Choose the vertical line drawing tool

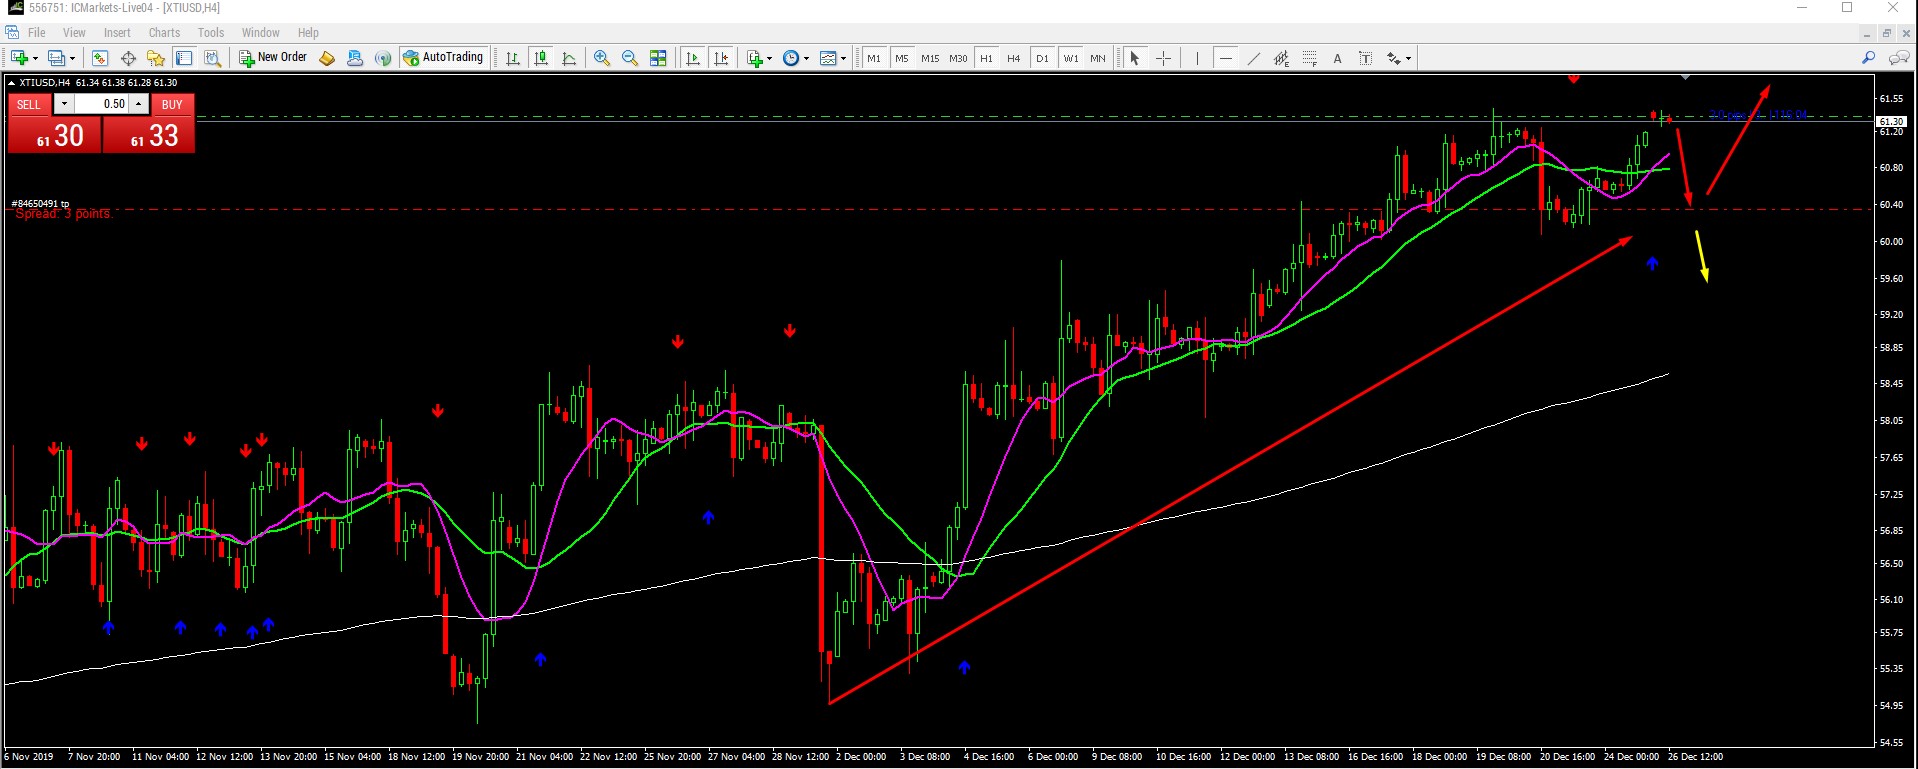[1197, 58]
